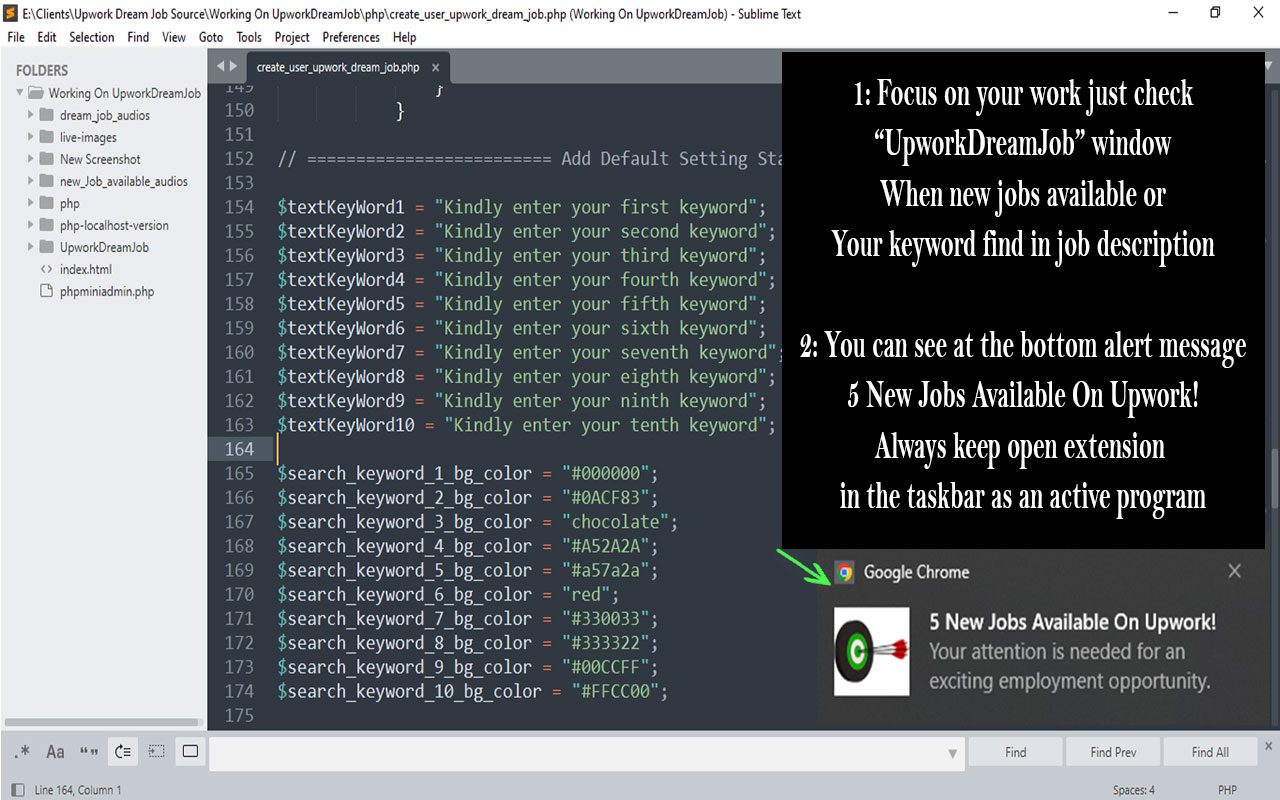Open phpminiadmin.php in sidebar
The image size is (1280, 800).
(107, 291)
